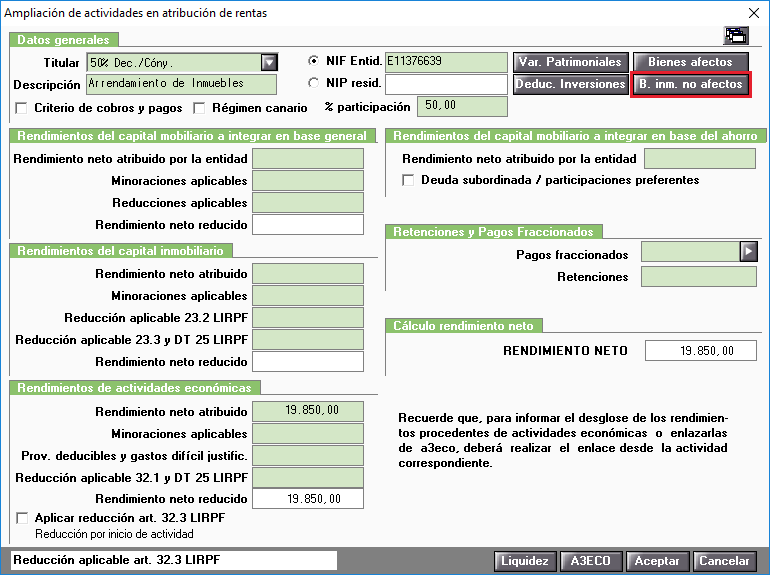Image resolution: width=770 pixels, height=575 pixels.
Task: Click actividades económicas Minoraciones aplicables field
Action: (308, 434)
